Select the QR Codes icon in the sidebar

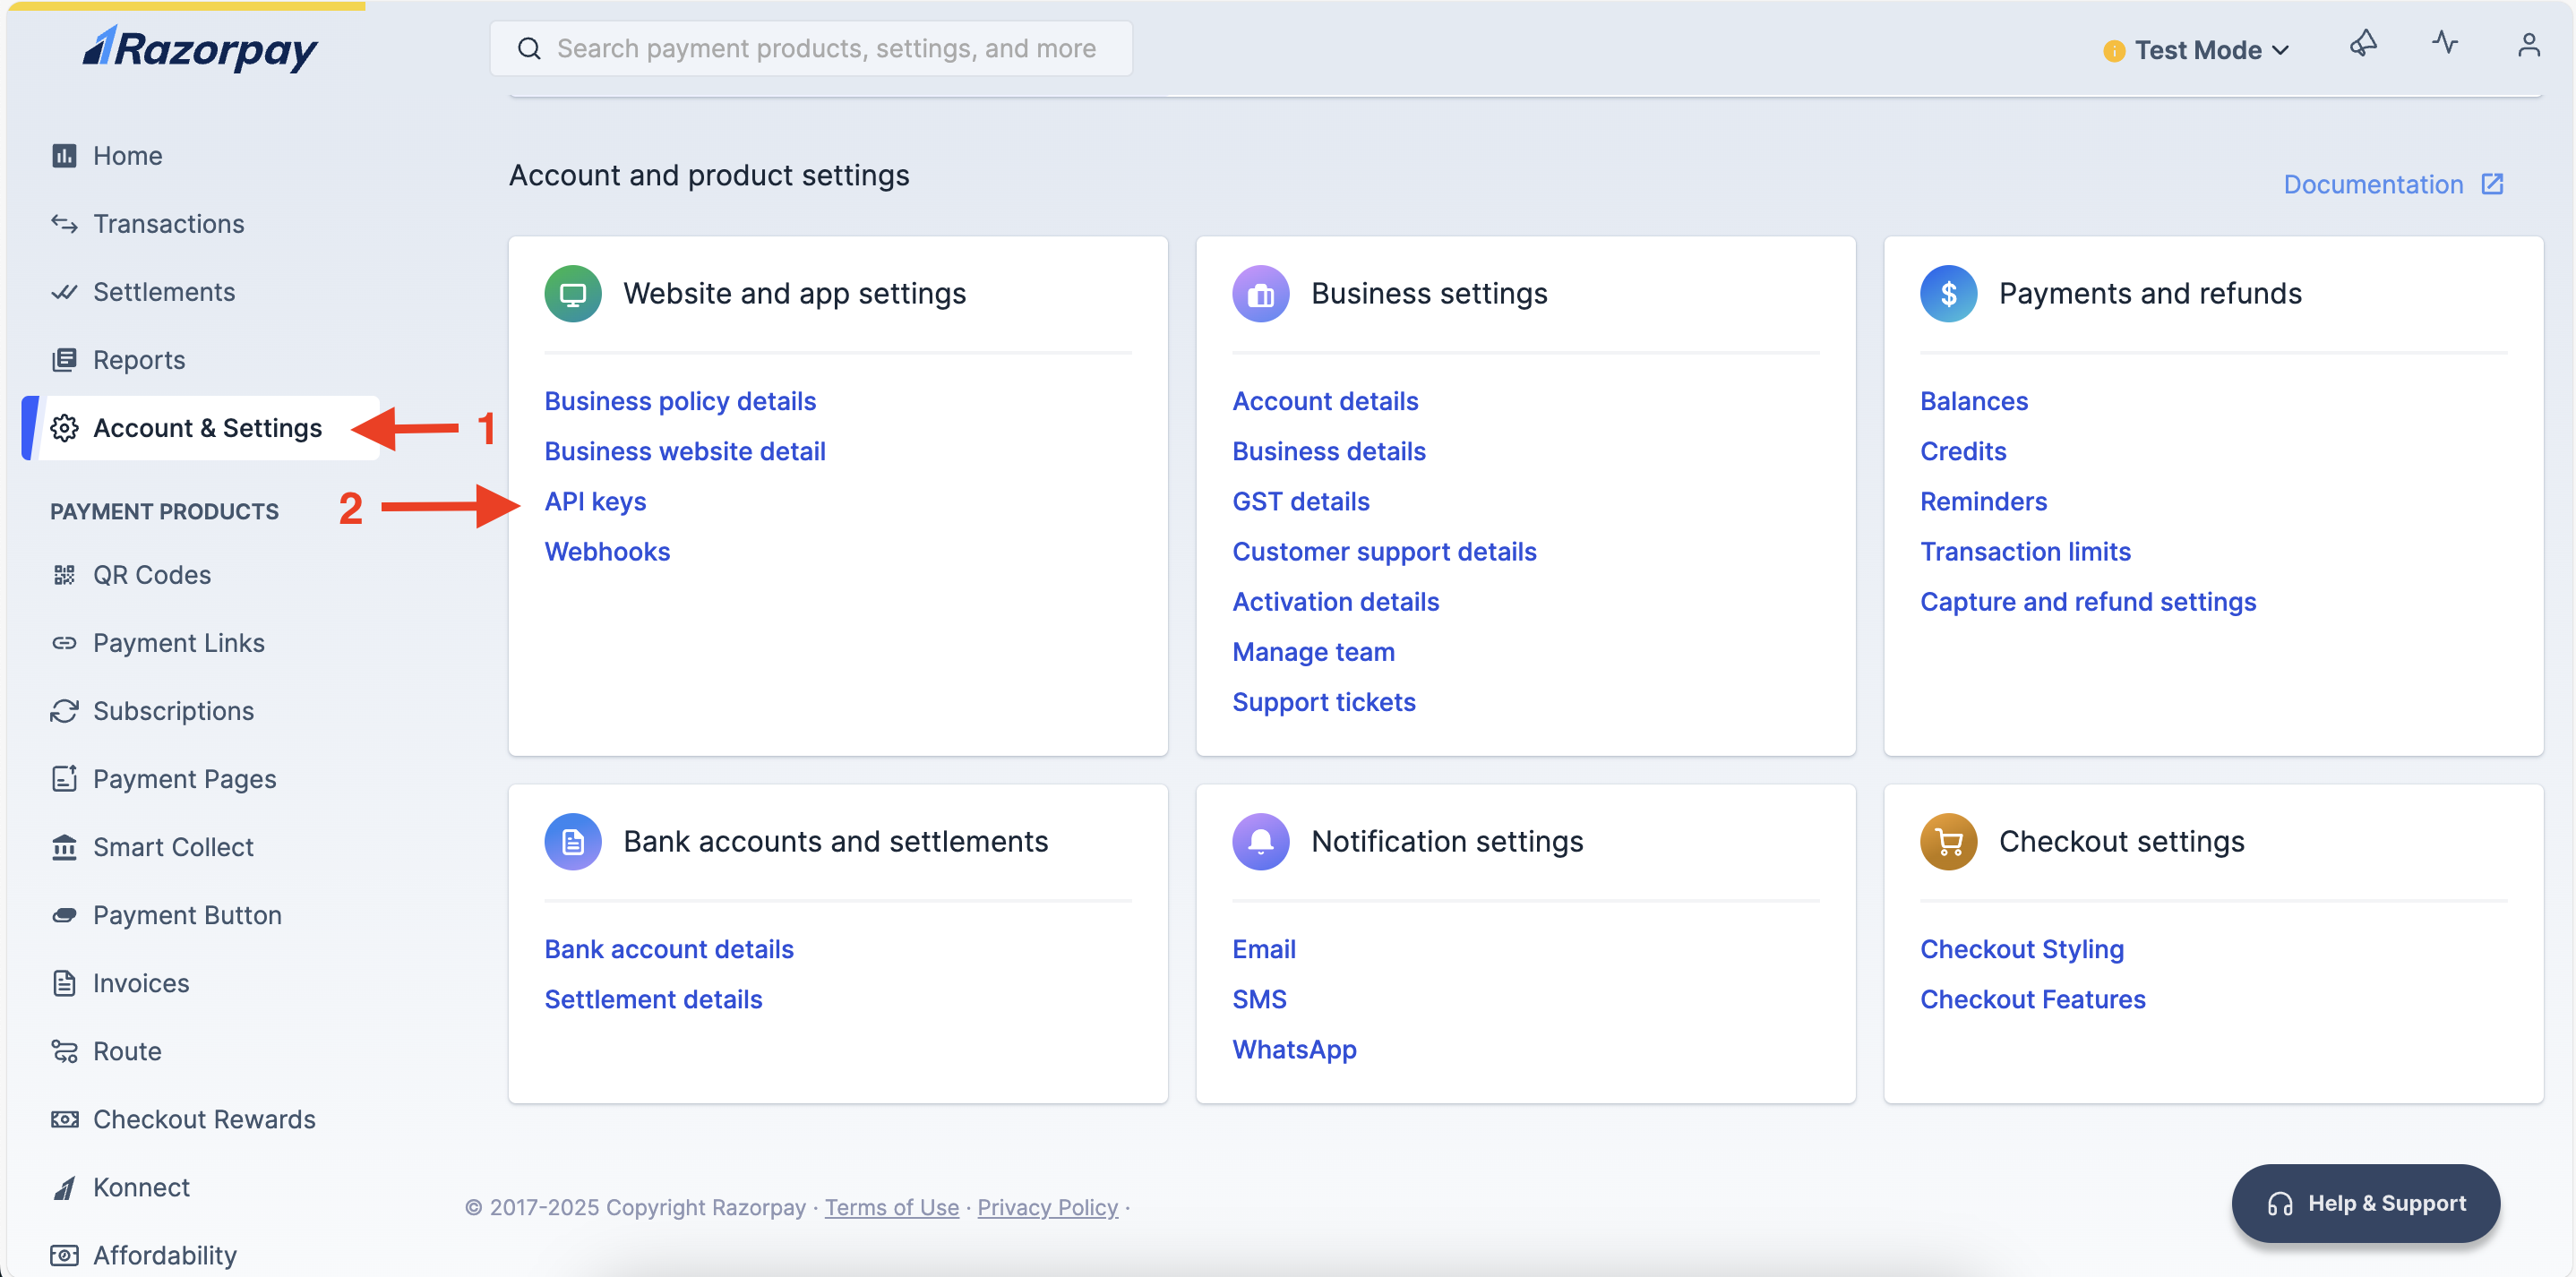point(64,574)
